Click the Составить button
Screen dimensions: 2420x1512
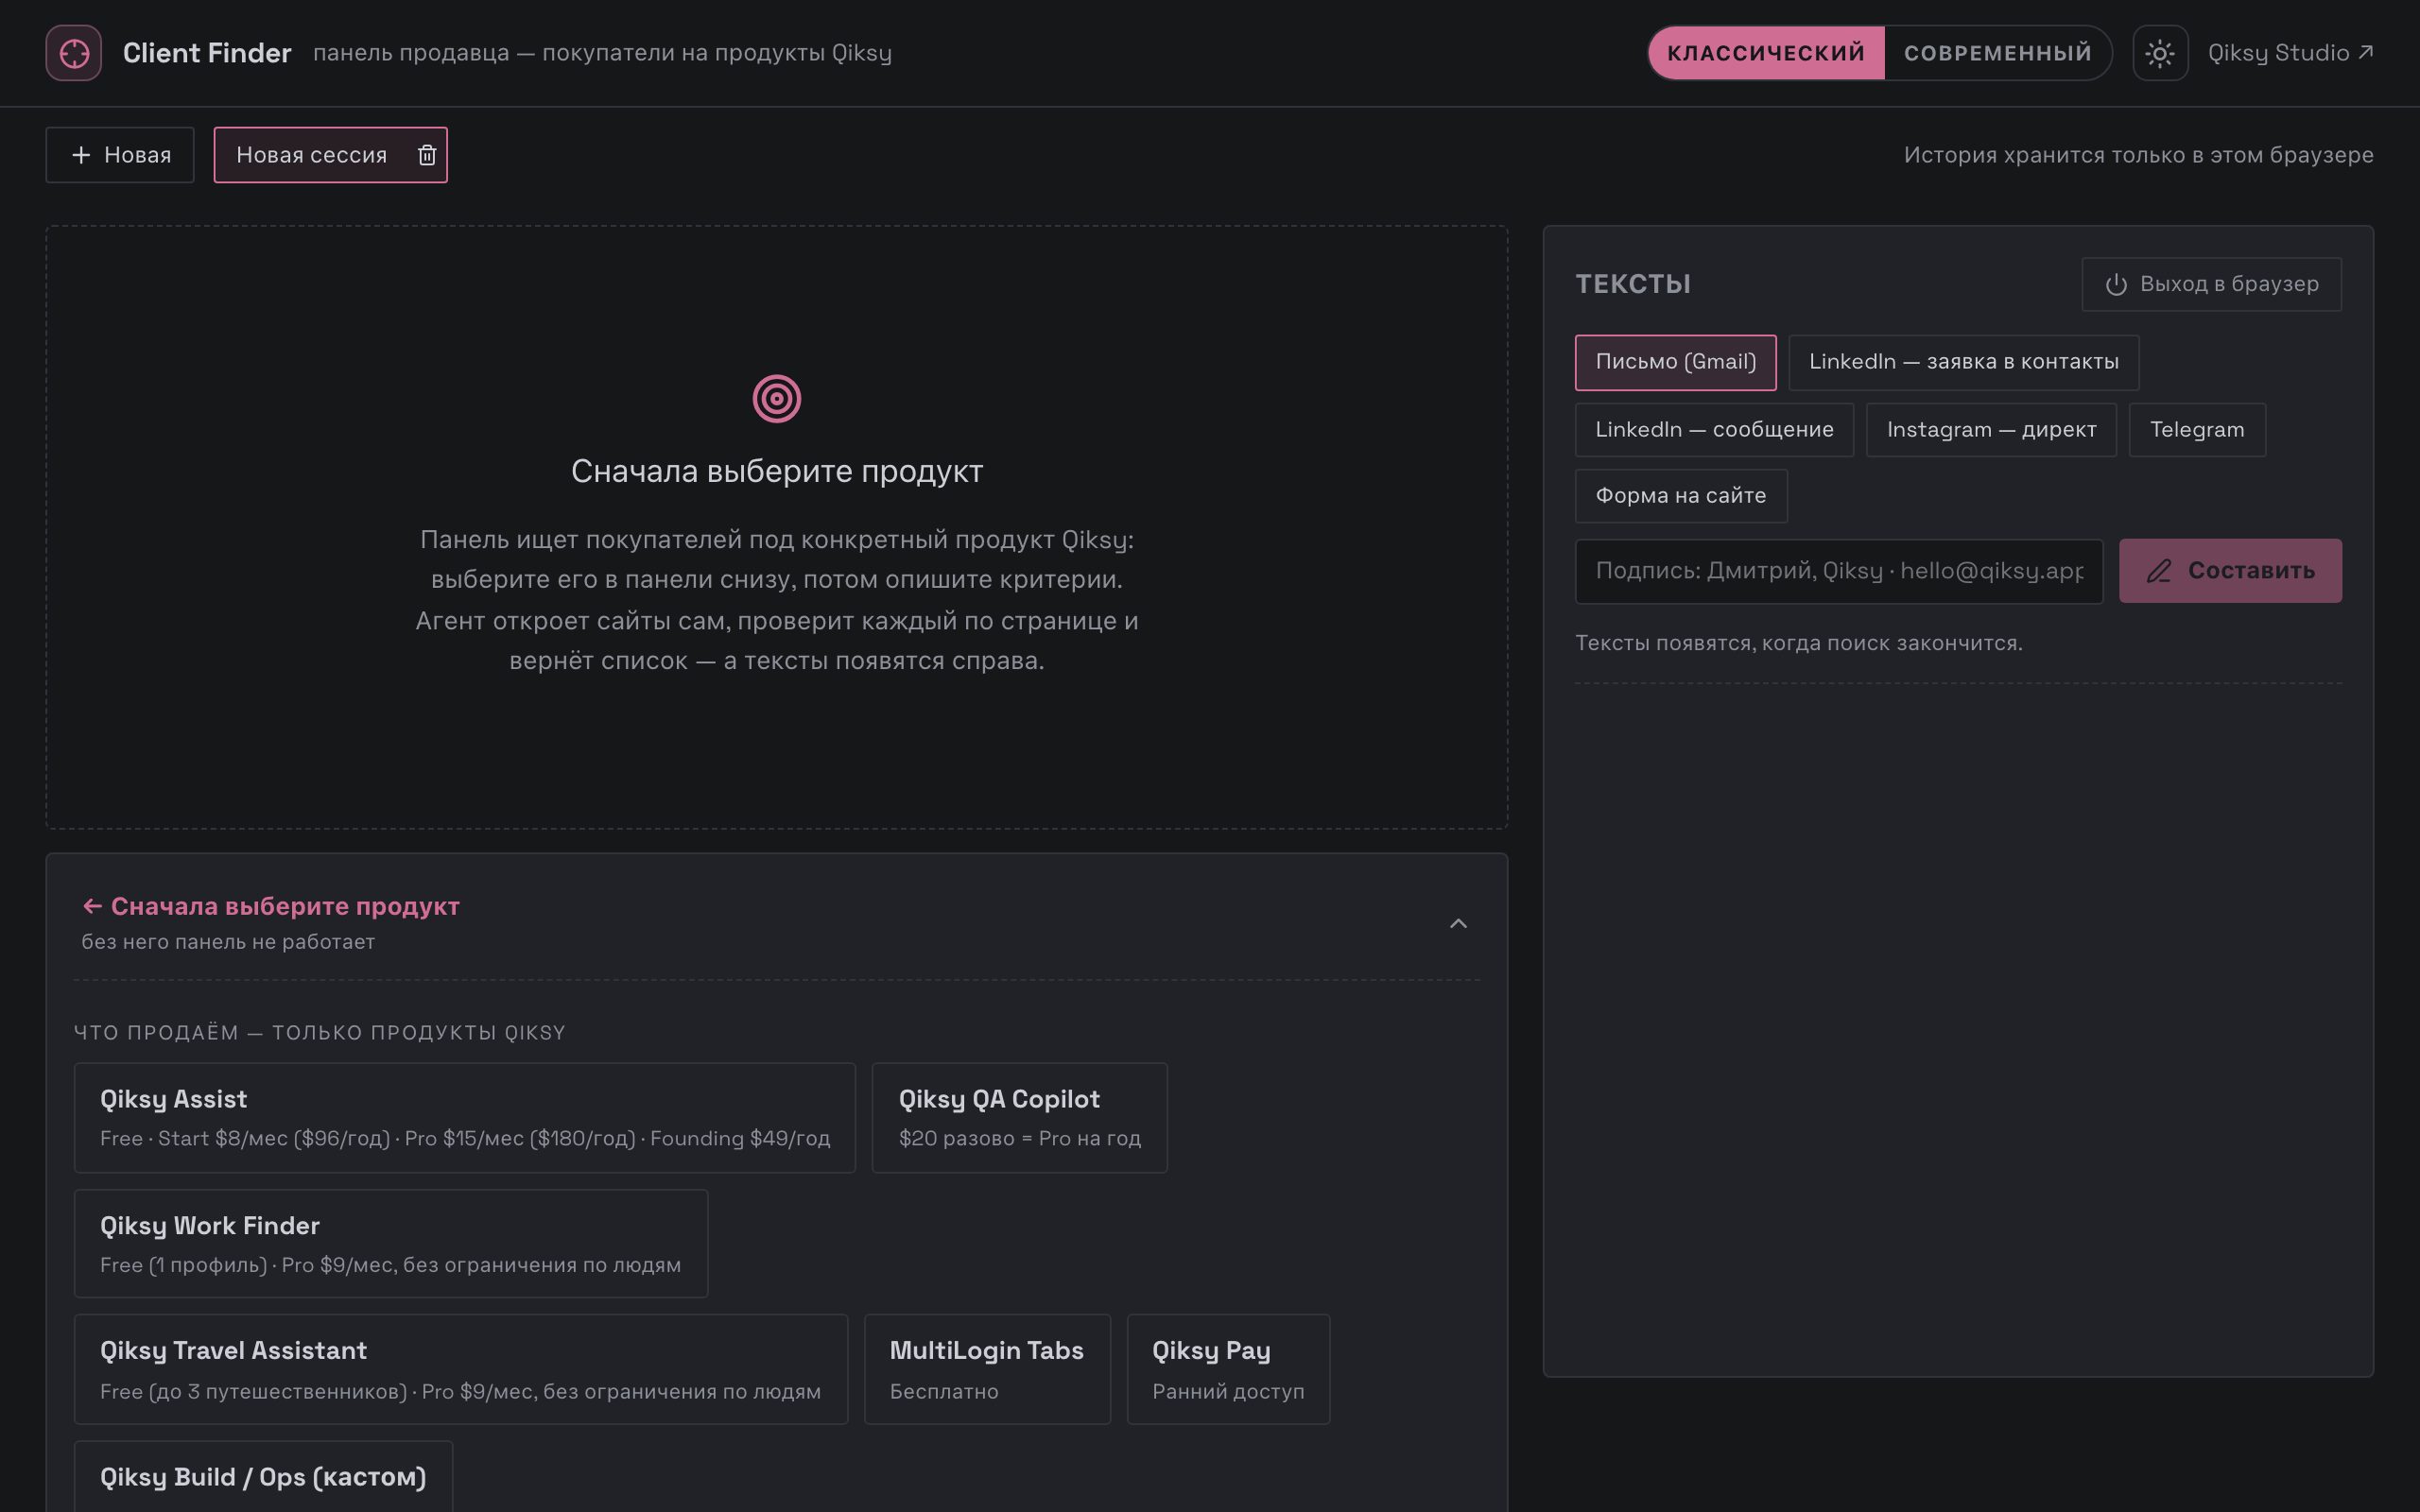(2230, 571)
